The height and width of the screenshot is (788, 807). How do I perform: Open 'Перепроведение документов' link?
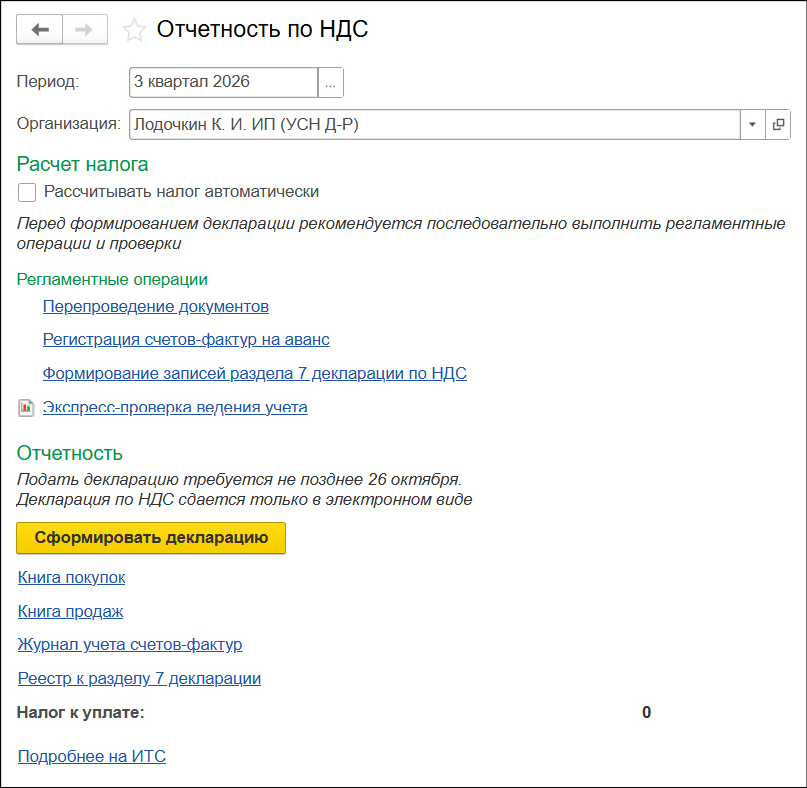pyautogui.click(x=155, y=306)
